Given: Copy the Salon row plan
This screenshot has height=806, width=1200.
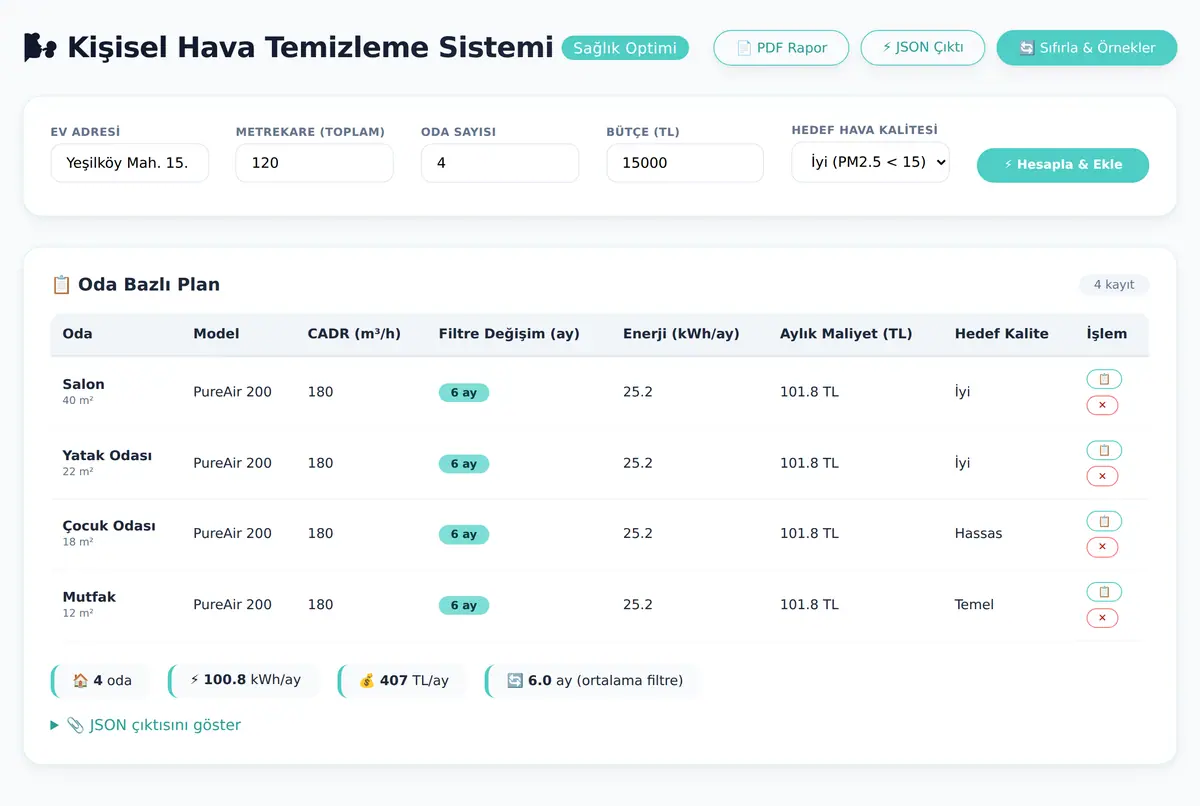Looking at the screenshot, I should pyautogui.click(x=1104, y=379).
